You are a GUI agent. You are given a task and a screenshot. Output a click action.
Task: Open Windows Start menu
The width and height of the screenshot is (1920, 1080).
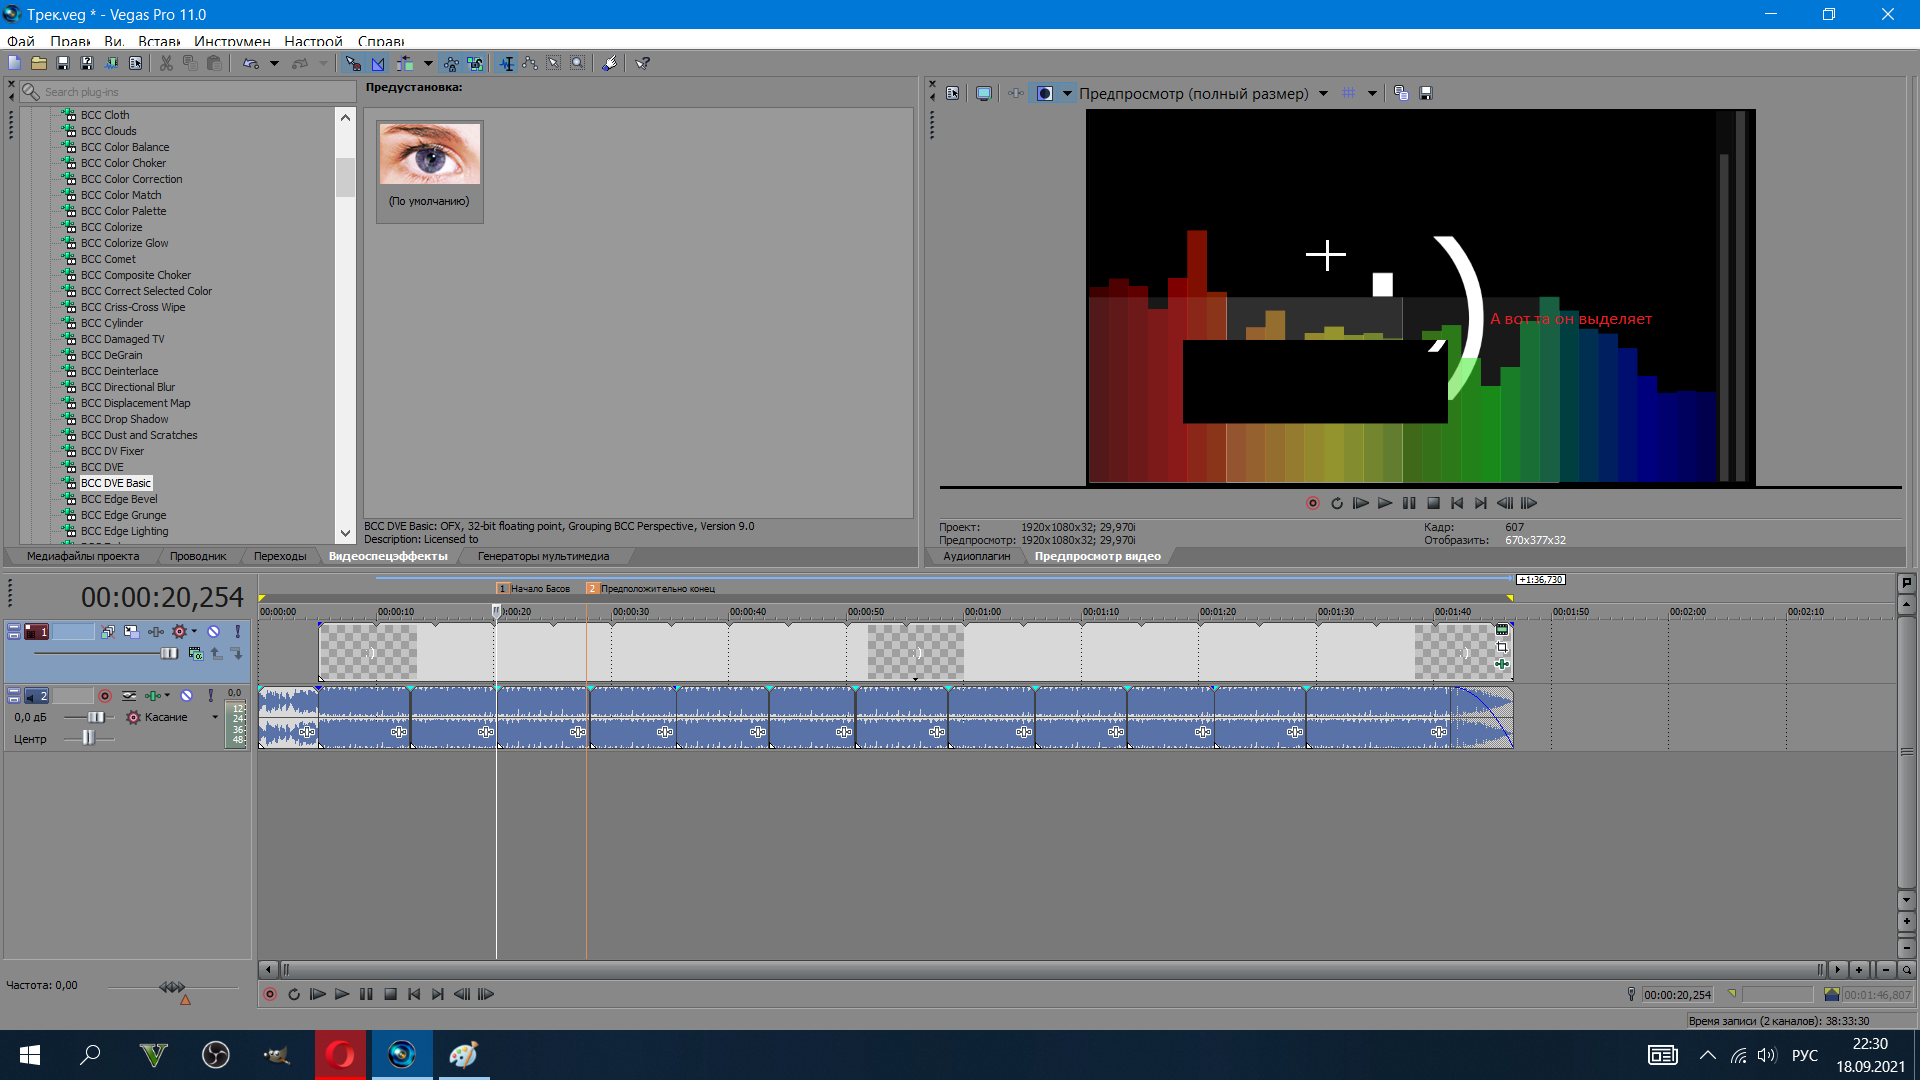point(30,1055)
